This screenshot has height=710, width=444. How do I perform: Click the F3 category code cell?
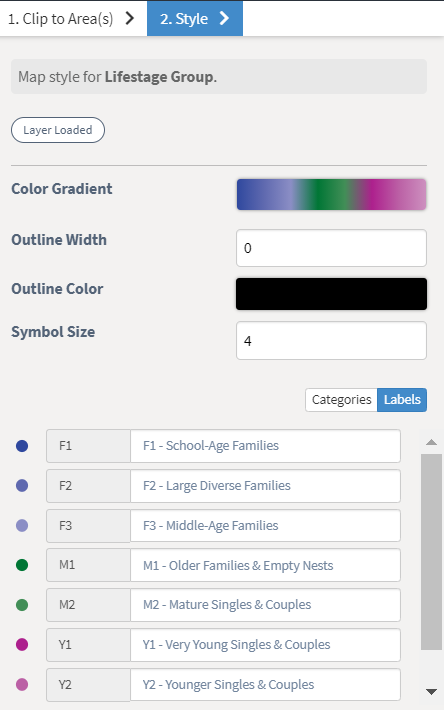88,526
